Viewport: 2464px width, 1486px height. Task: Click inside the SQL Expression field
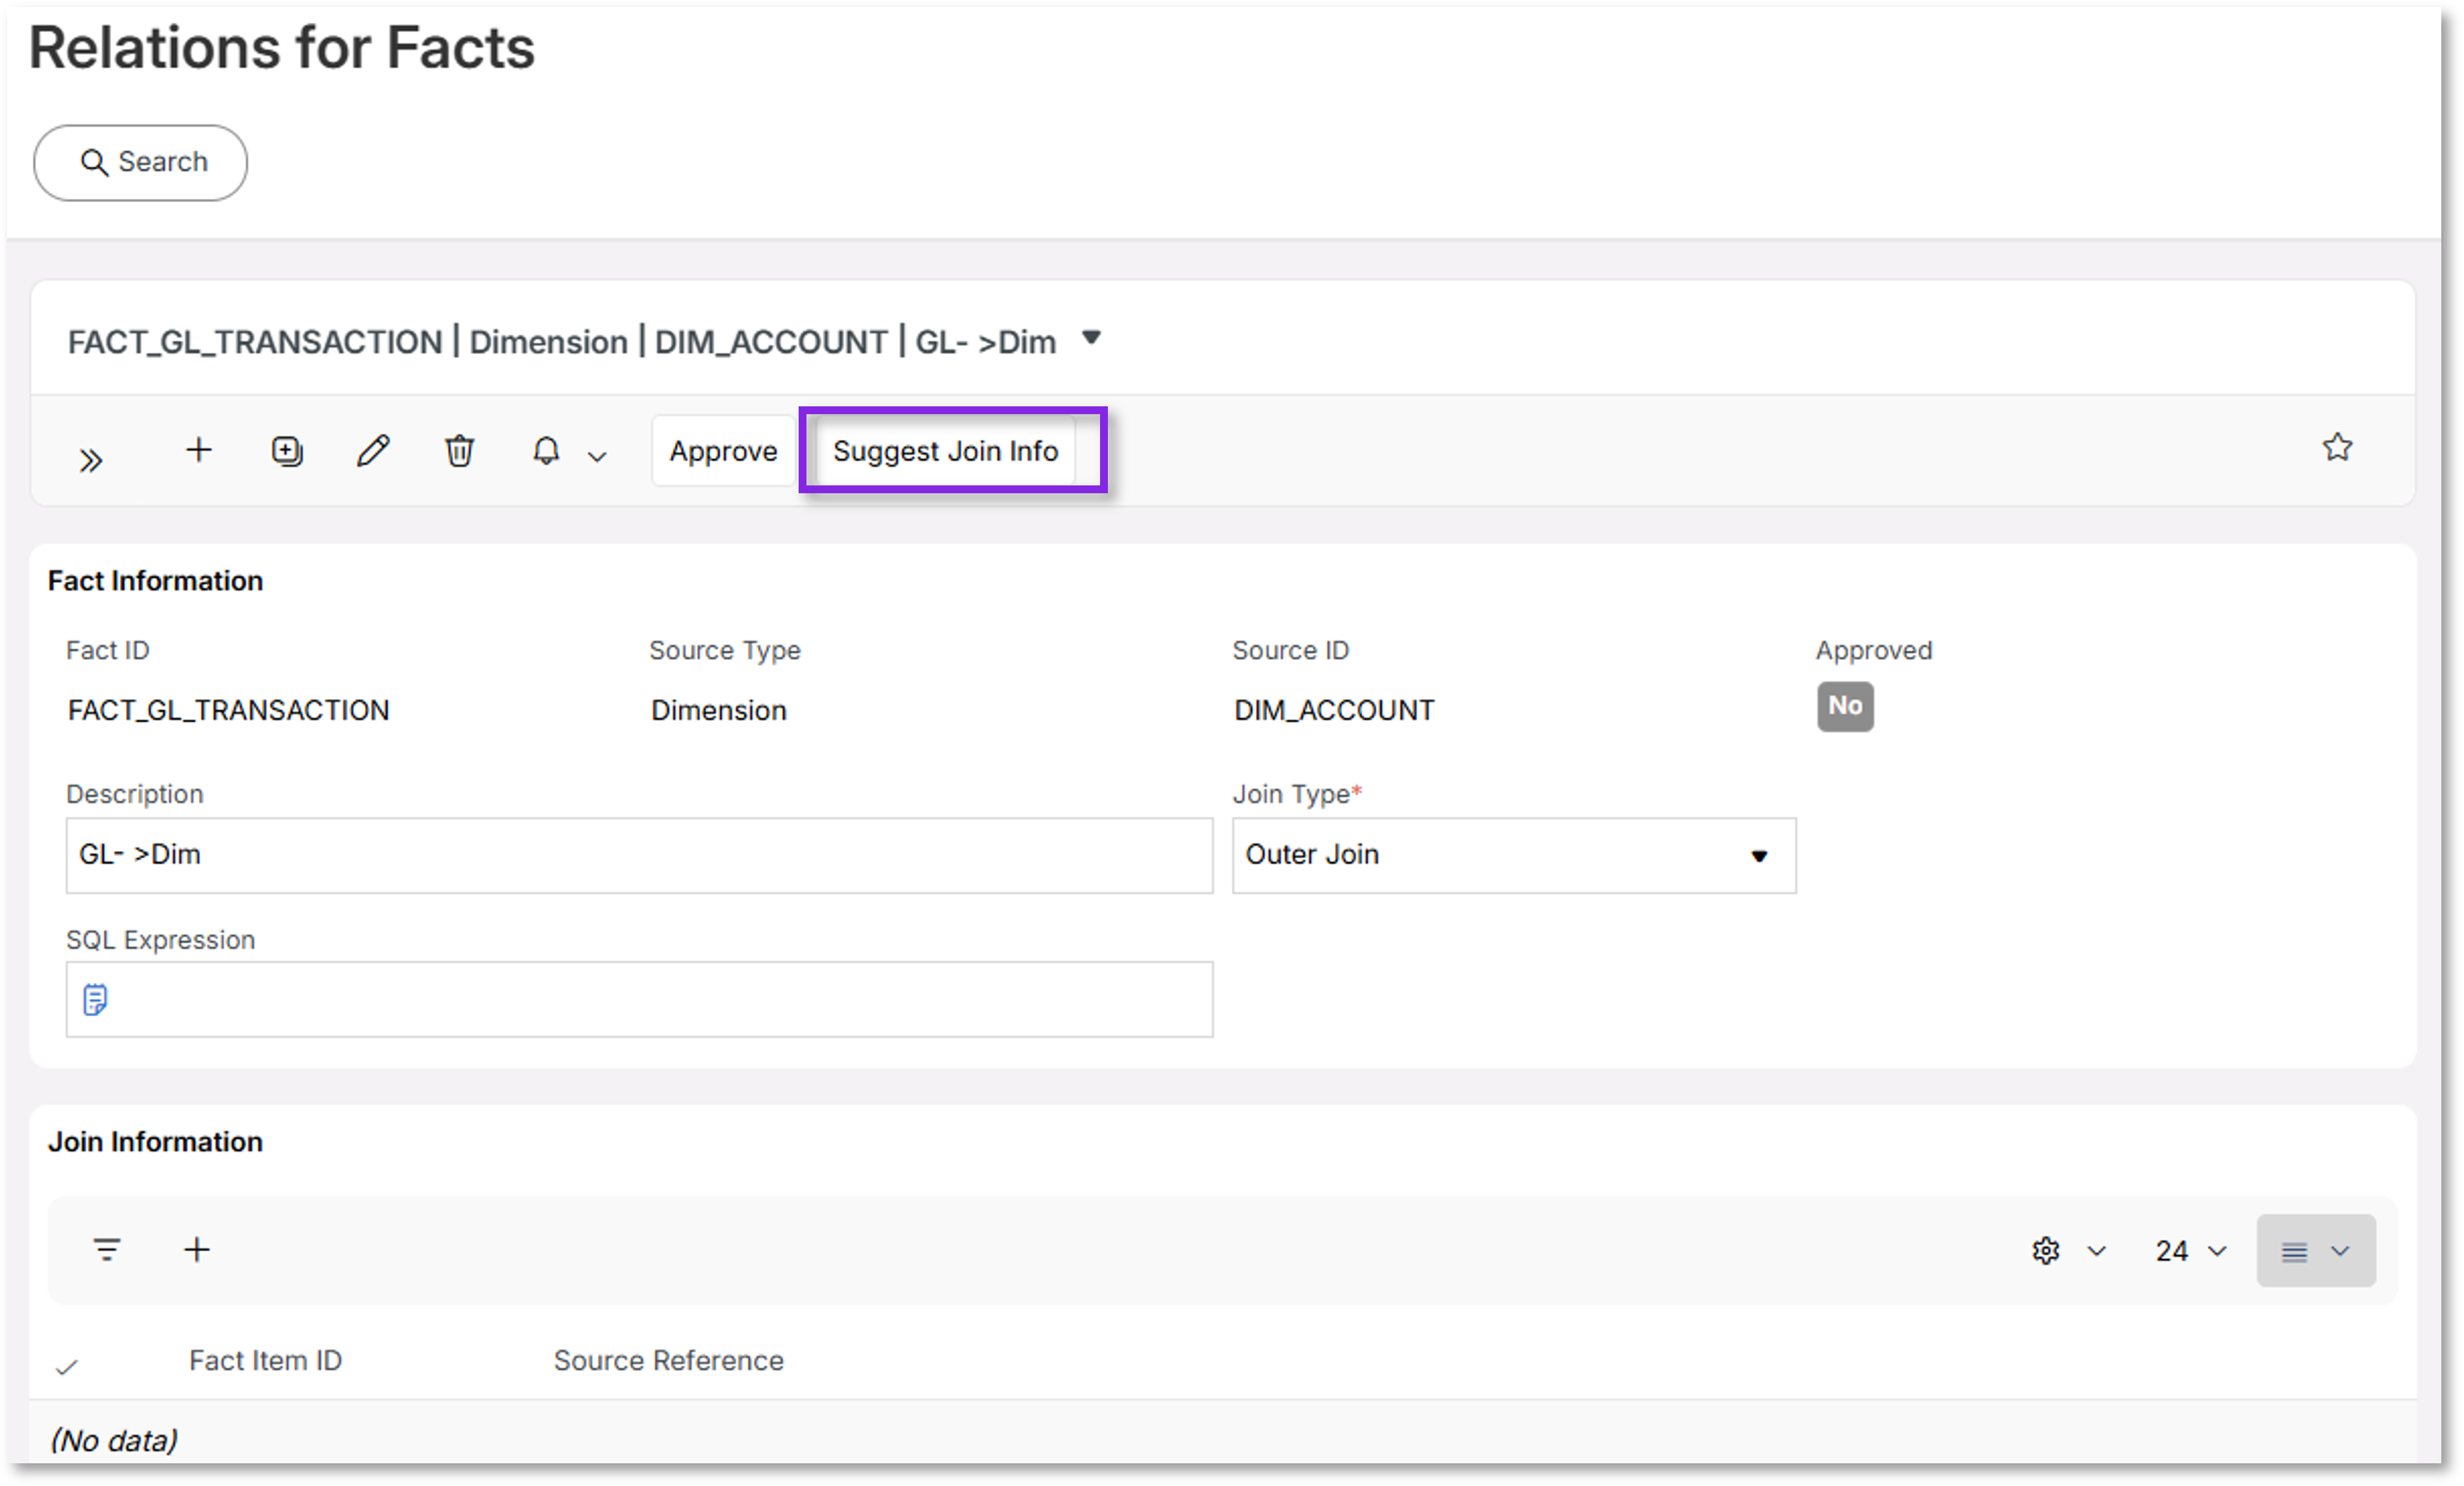(x=640, y=999)
